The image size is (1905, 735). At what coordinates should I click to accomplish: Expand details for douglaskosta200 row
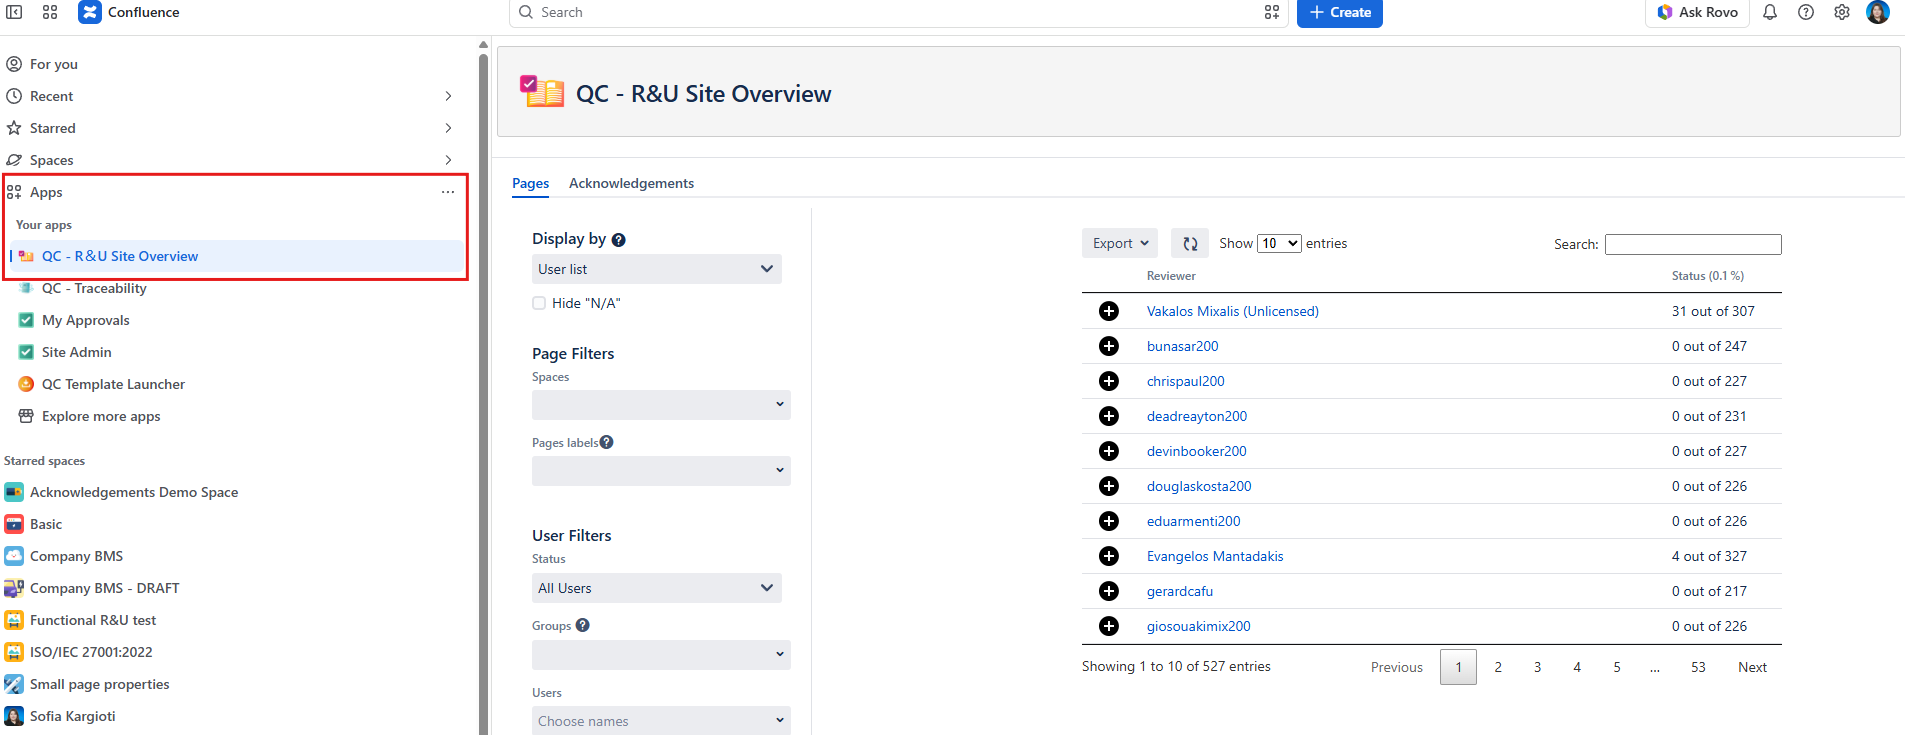[x=1109, y=486]
